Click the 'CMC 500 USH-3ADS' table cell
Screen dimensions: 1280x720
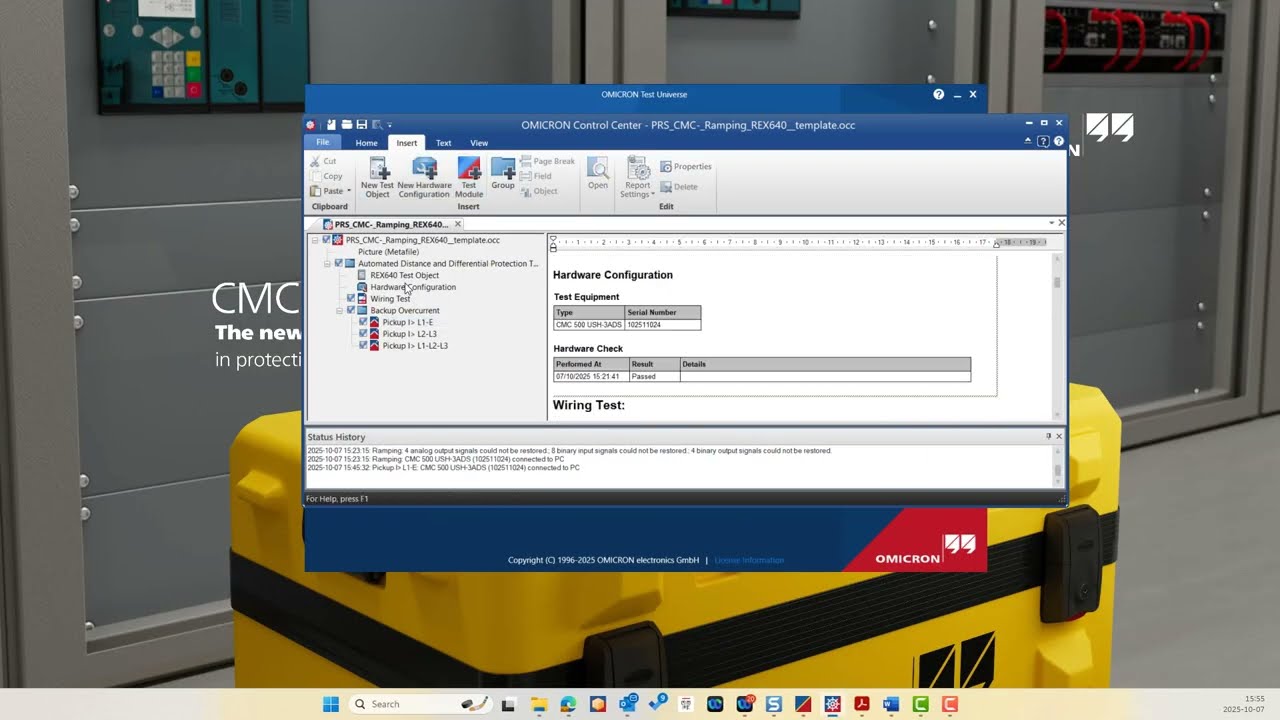coord(590,325)
